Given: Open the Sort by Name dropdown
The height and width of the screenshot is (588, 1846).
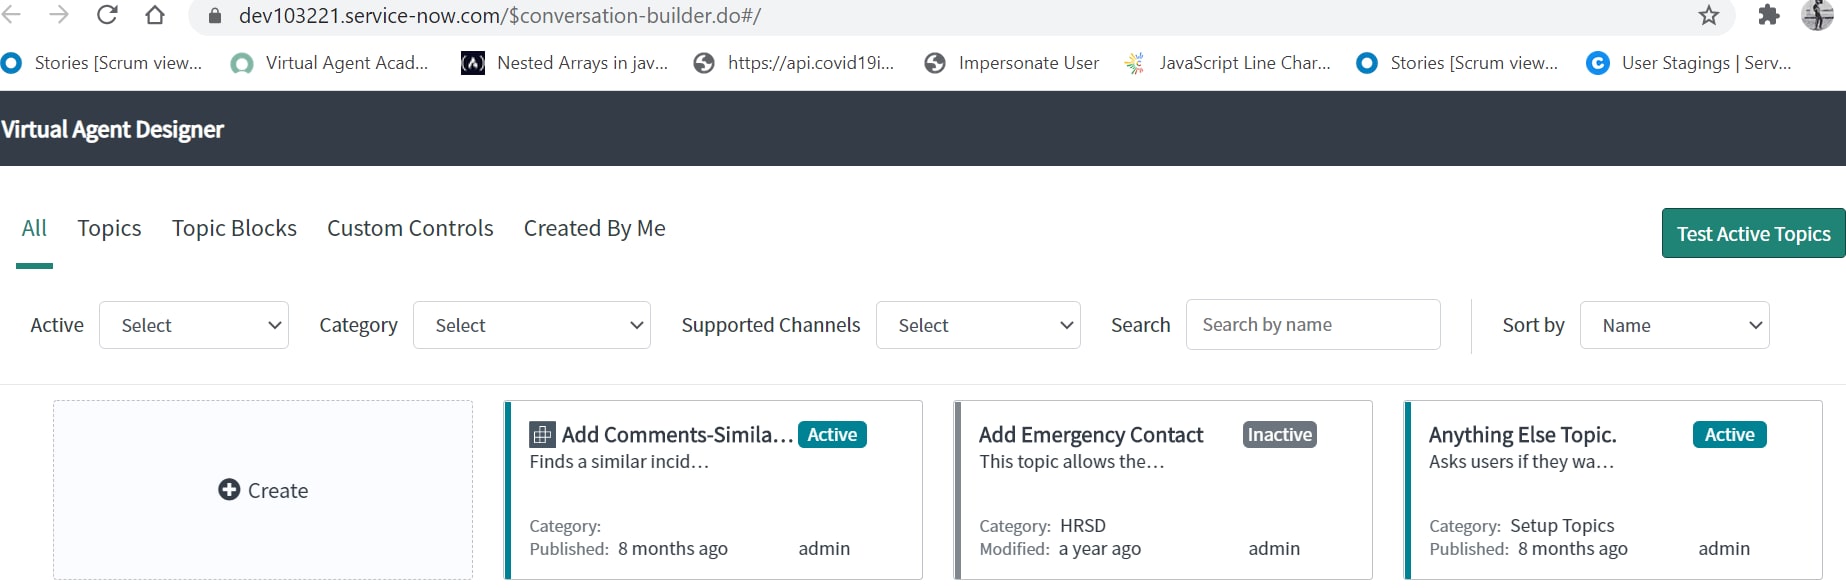Looking at the screenshot, I should point(1675,325).
